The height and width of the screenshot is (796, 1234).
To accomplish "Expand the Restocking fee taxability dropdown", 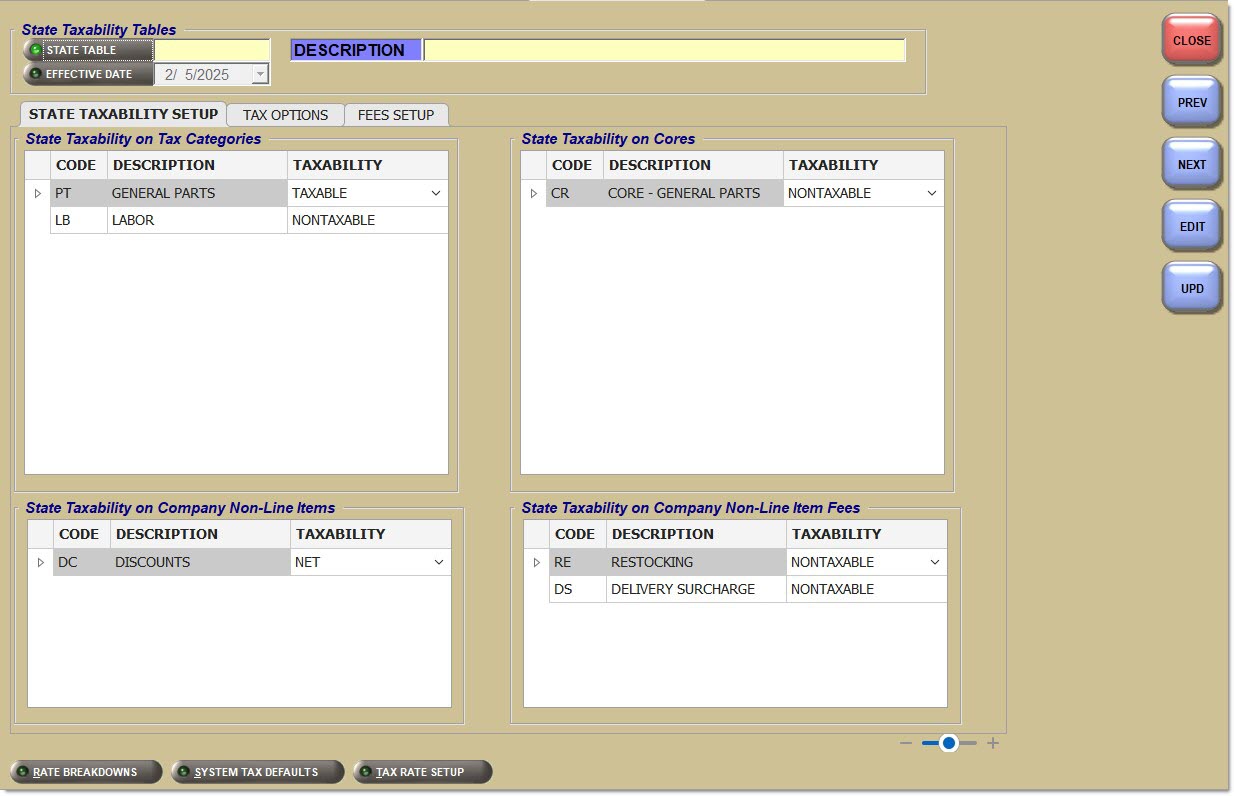I will point(935,562).
